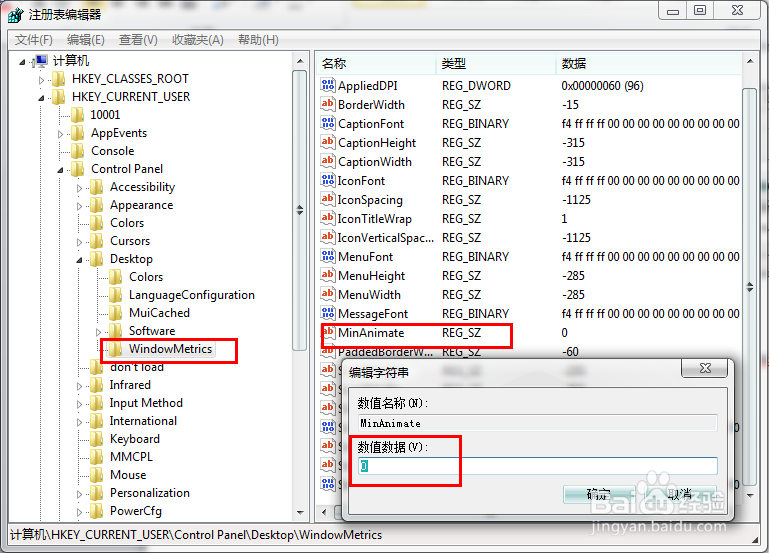Viewport: 769px width, 553px height.
Task: Click the value list left scroll arrow
Action: click(324, 513)
